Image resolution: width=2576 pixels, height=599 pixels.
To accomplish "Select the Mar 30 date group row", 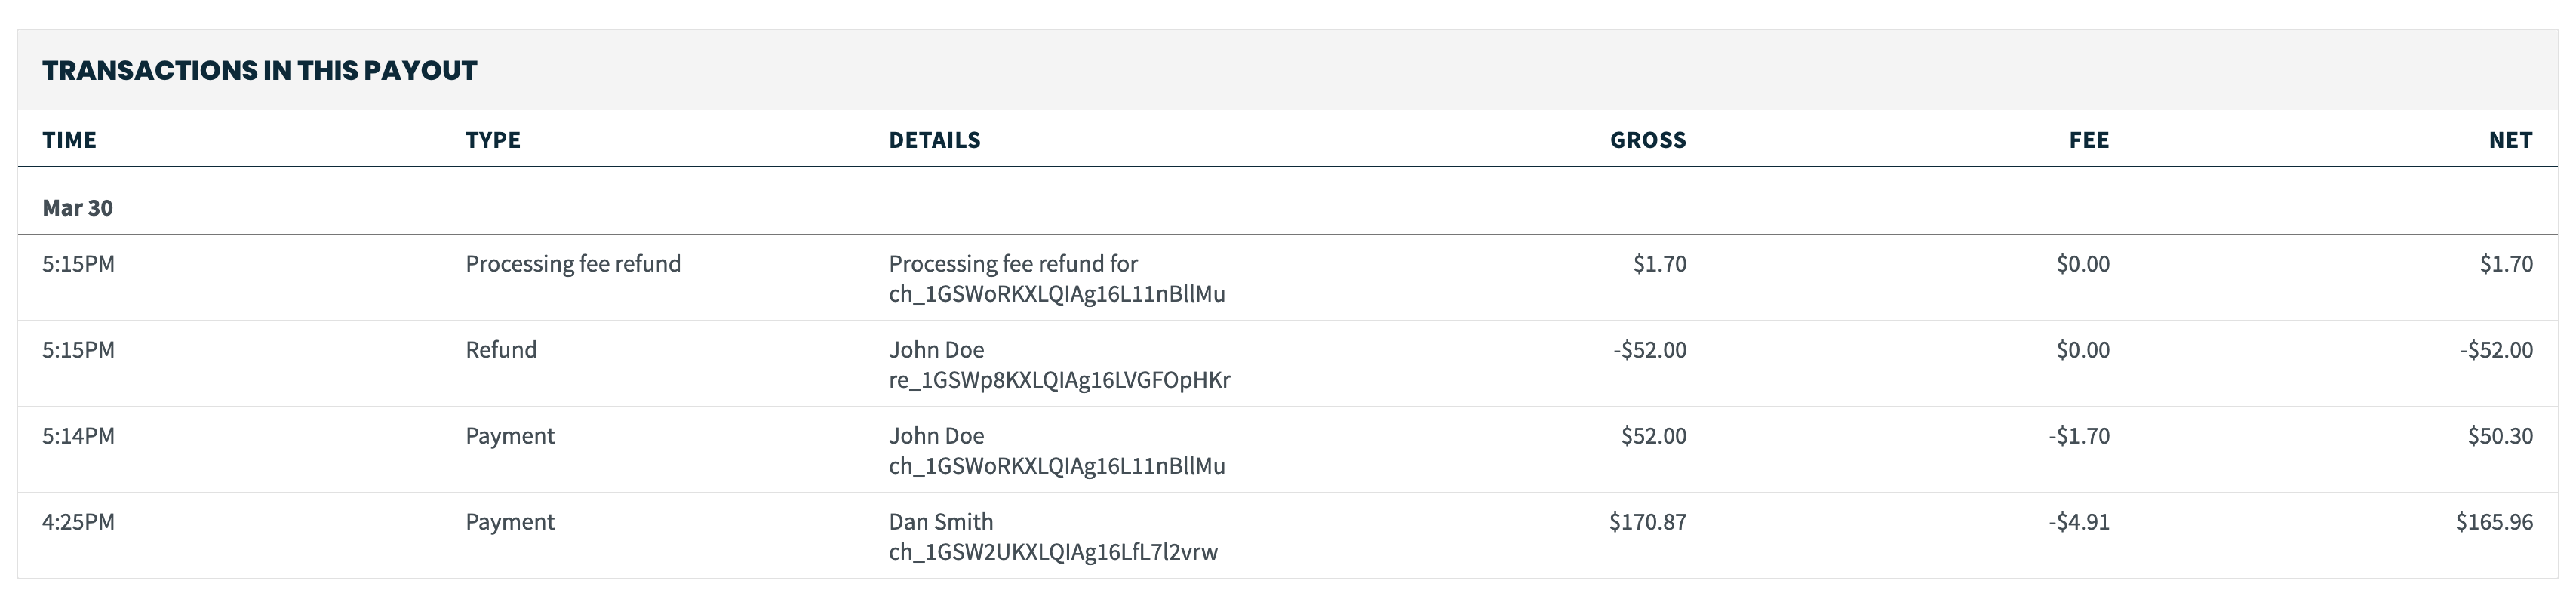I will click(78, 208).
